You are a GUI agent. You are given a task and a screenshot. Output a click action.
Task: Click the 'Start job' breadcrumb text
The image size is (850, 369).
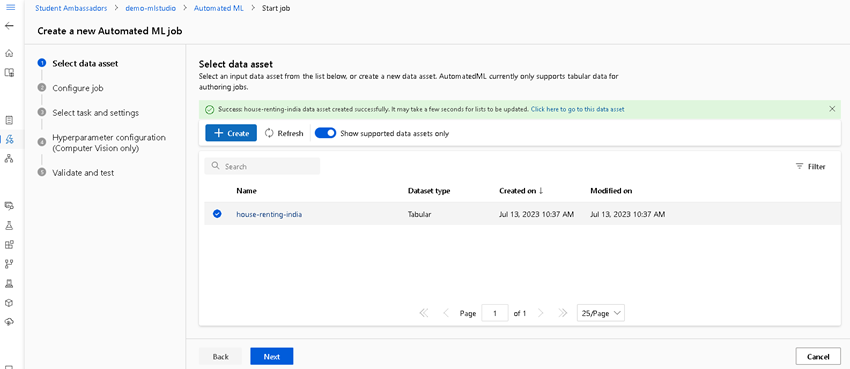tap(276, 8)
